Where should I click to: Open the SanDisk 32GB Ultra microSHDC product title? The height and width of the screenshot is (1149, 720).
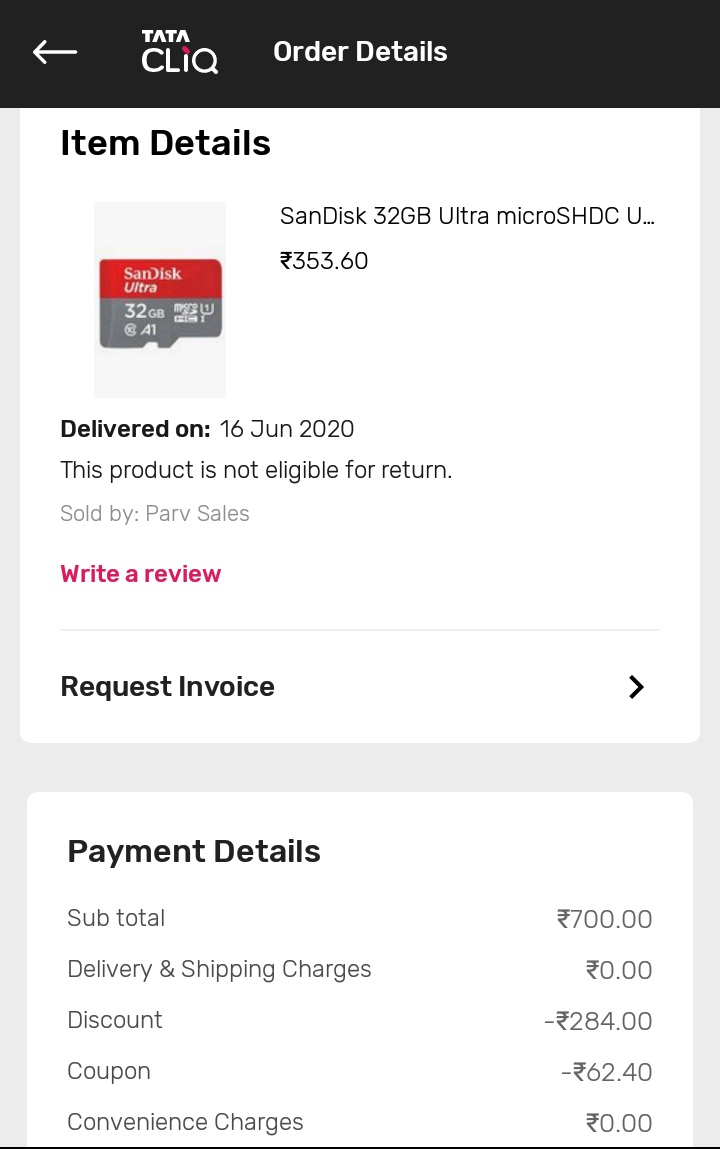click(x=467, y=216)
